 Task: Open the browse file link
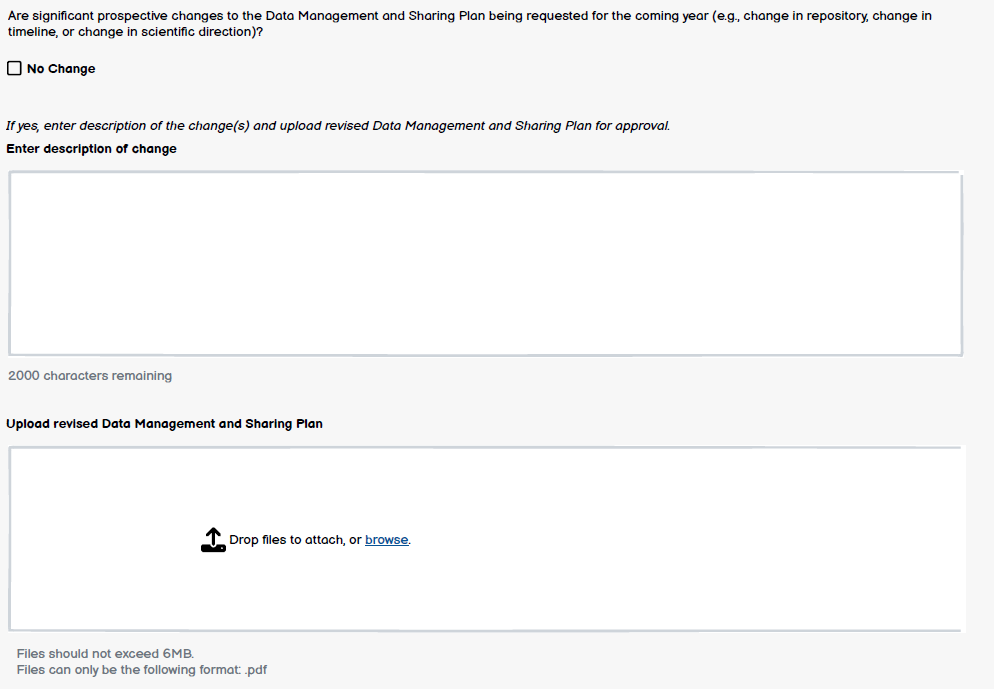click(x=386, y=540)
